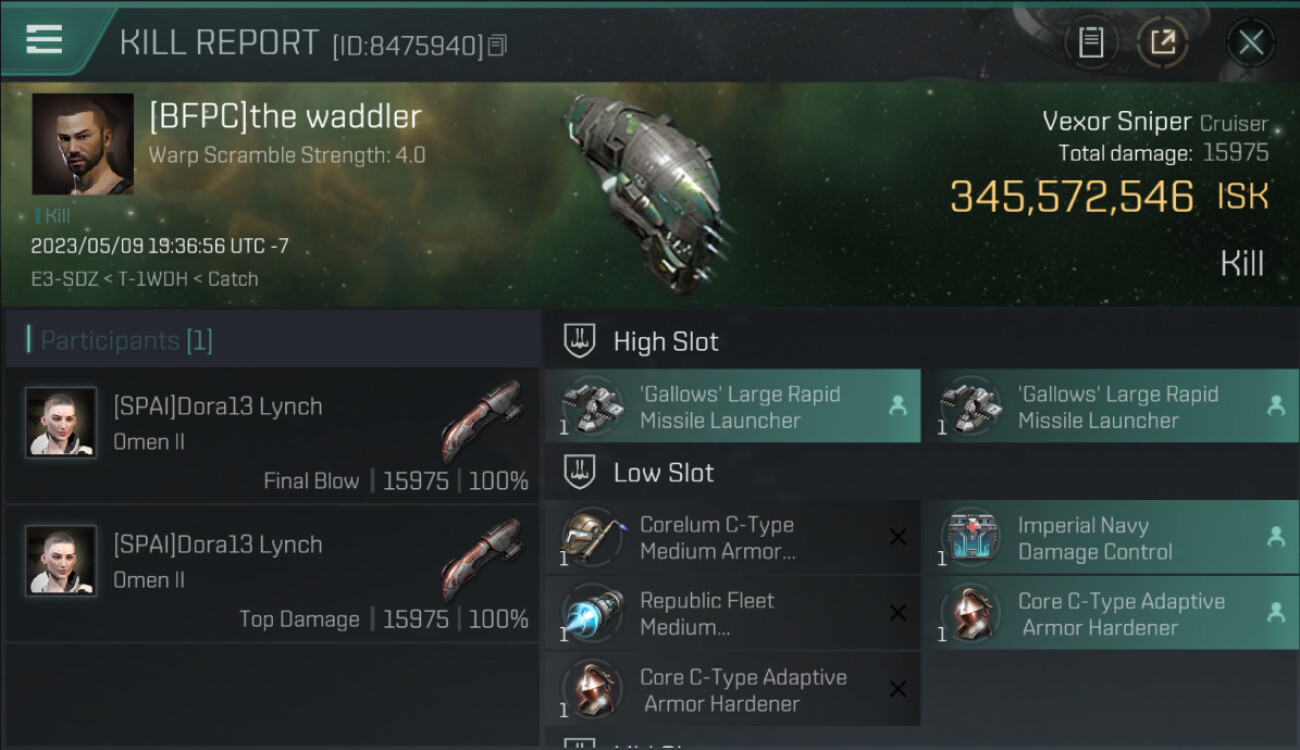Screen dimensions: 1300x750
Task: Select the Imperial Navy Damage Control module
Action: (x=1110, y=537)
